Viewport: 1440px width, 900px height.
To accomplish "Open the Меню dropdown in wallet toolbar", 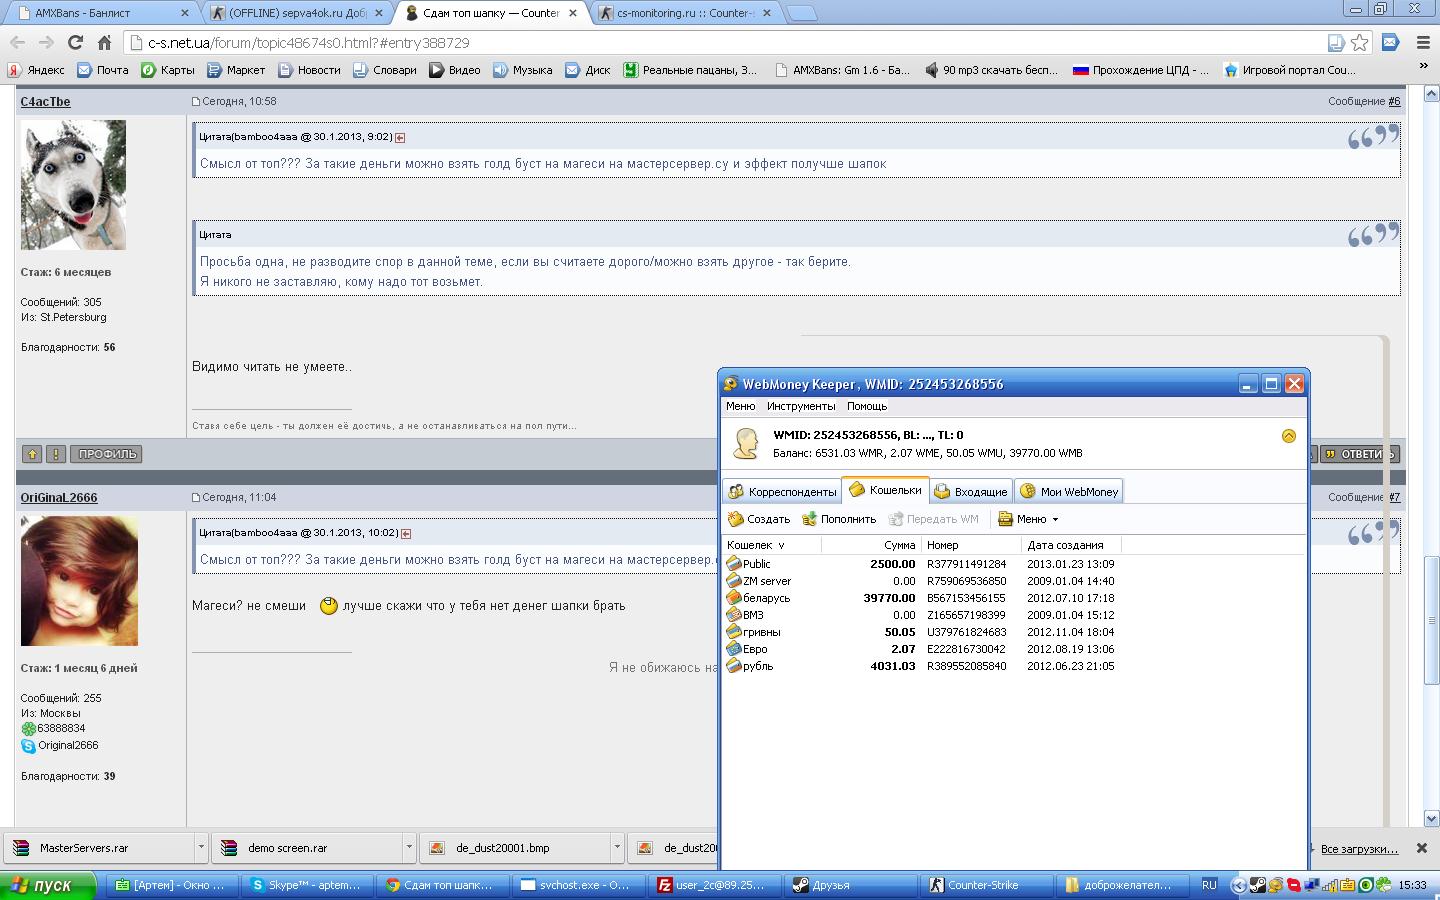I will [x=1028, y=519].
